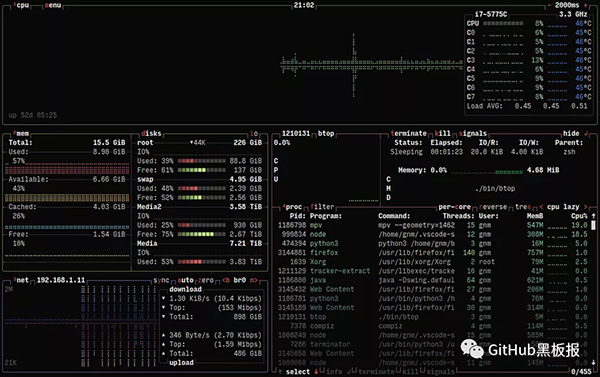Toggle the disks panel header

click(151, 134)
